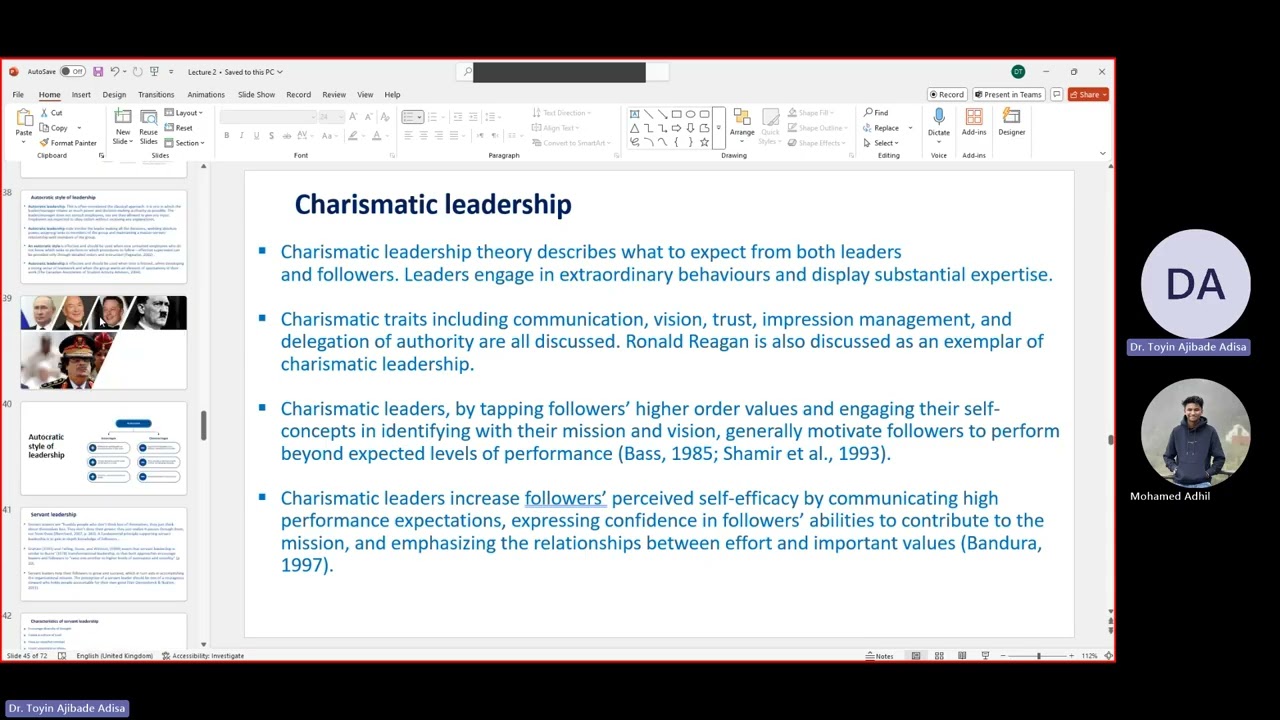The image size is (1280, 720).
Task: Click the search box in title bar
Action: (565, 72)
